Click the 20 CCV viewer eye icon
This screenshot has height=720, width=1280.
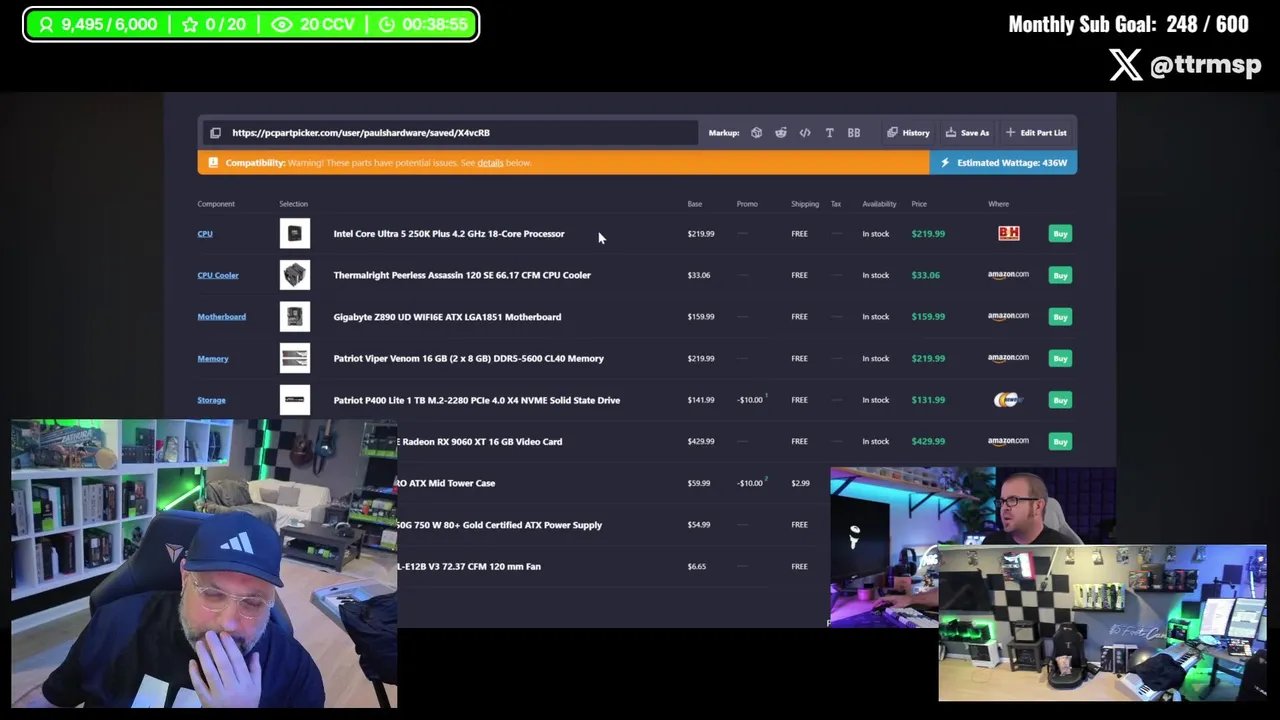282,25
